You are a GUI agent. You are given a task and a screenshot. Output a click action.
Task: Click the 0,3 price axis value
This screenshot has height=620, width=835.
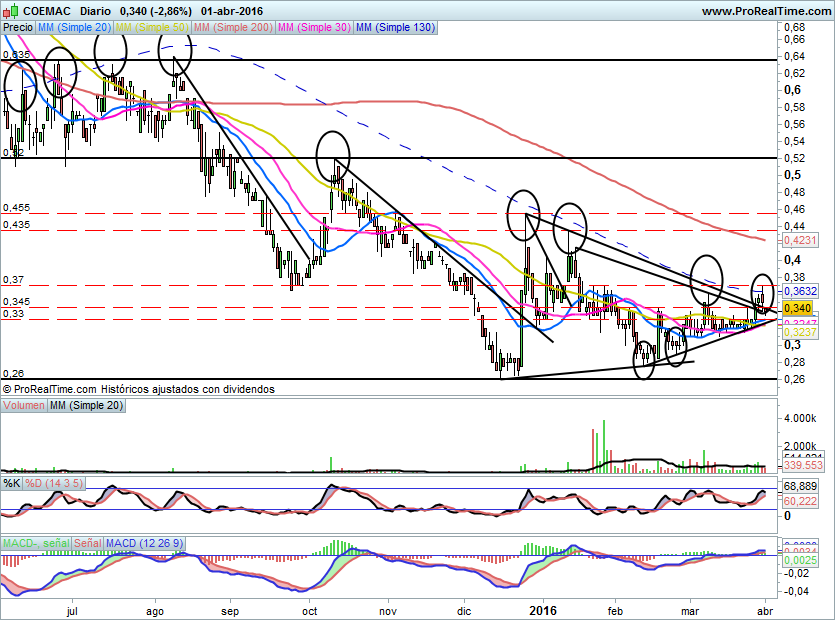pos(792,345)
